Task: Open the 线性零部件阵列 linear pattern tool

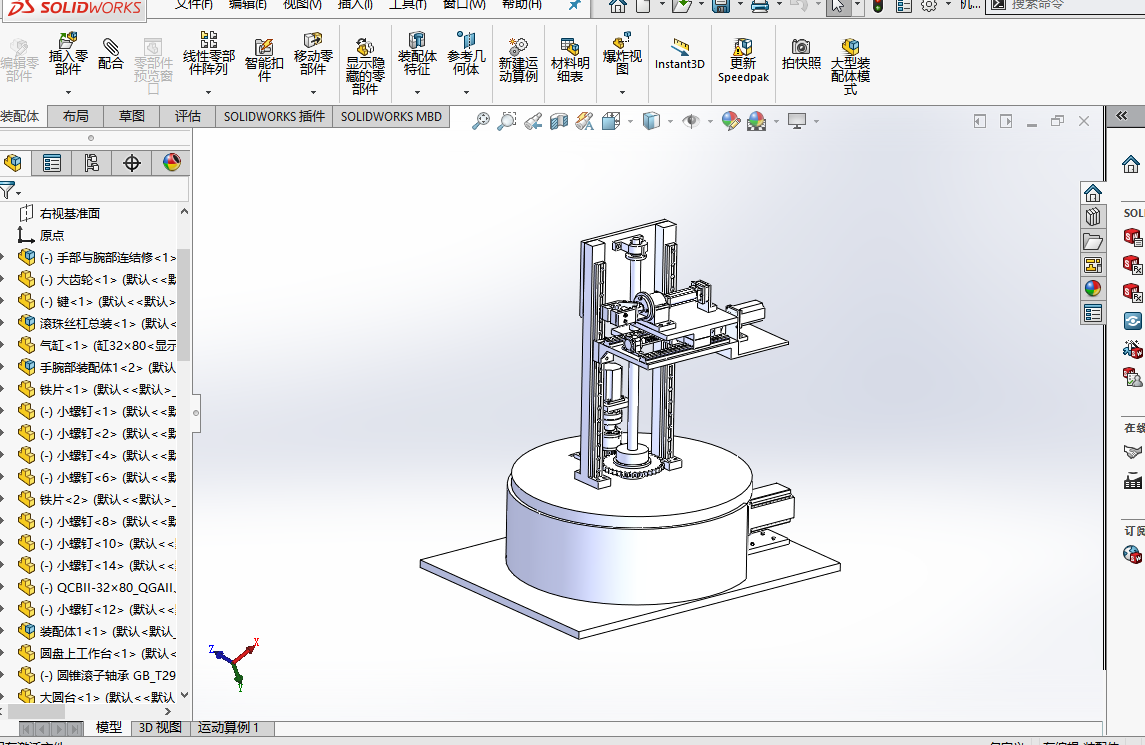Action: click(209, 54)
